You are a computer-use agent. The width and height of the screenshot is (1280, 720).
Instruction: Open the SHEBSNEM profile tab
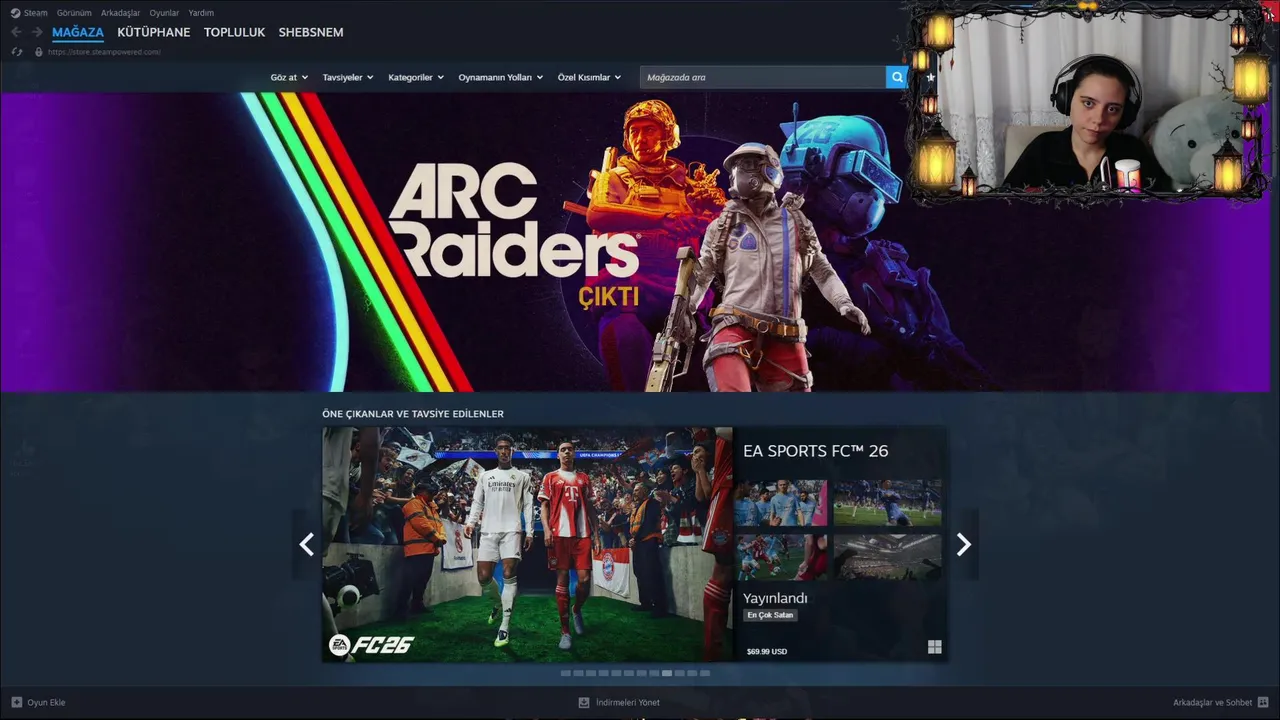[311, 32]
